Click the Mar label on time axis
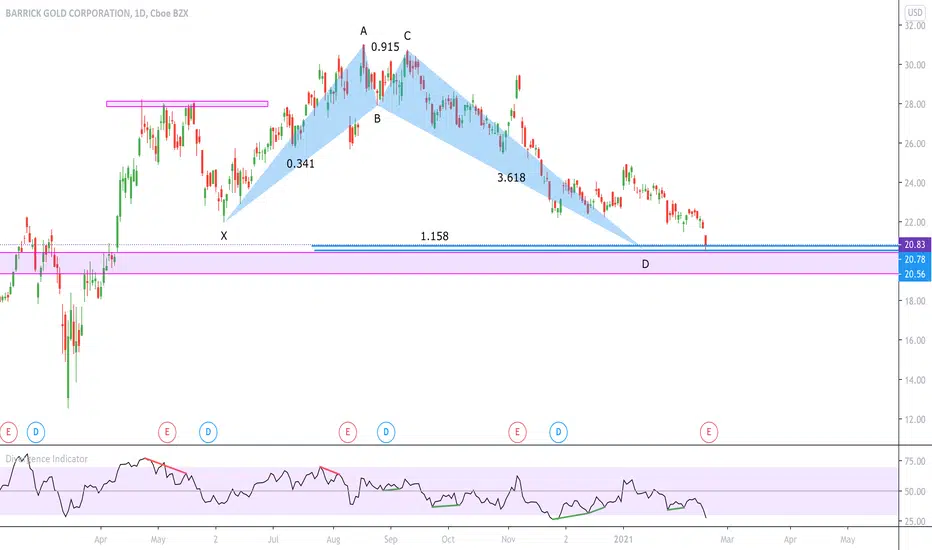 [727, 539]
